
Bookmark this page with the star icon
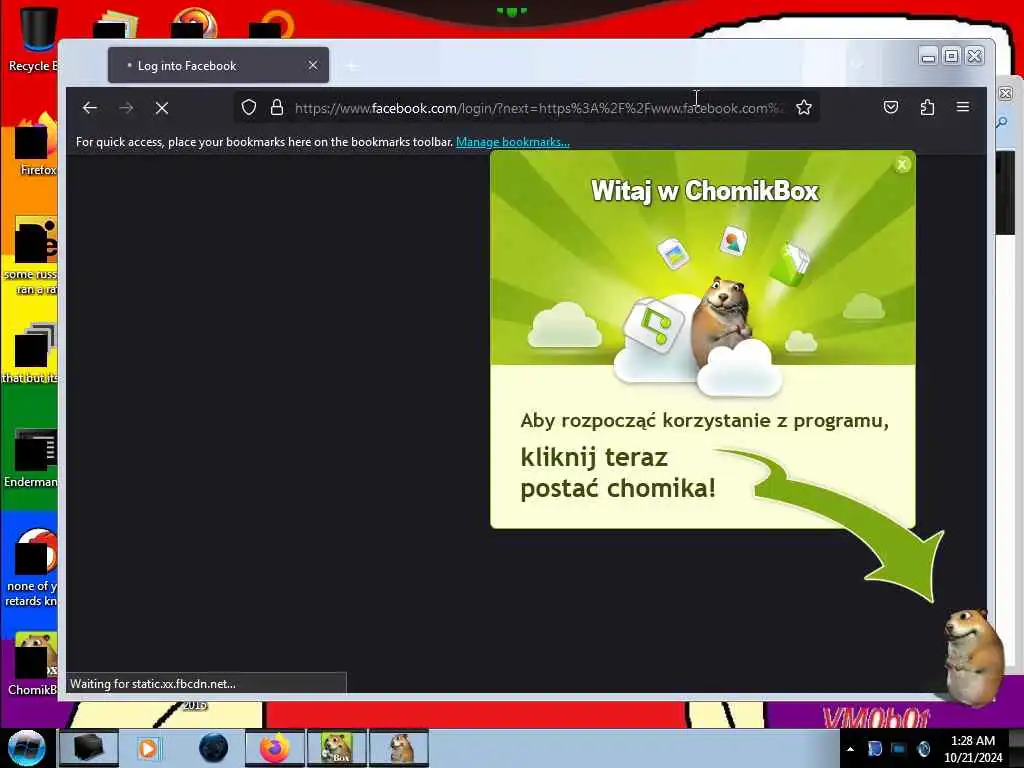tap(804, 107)
